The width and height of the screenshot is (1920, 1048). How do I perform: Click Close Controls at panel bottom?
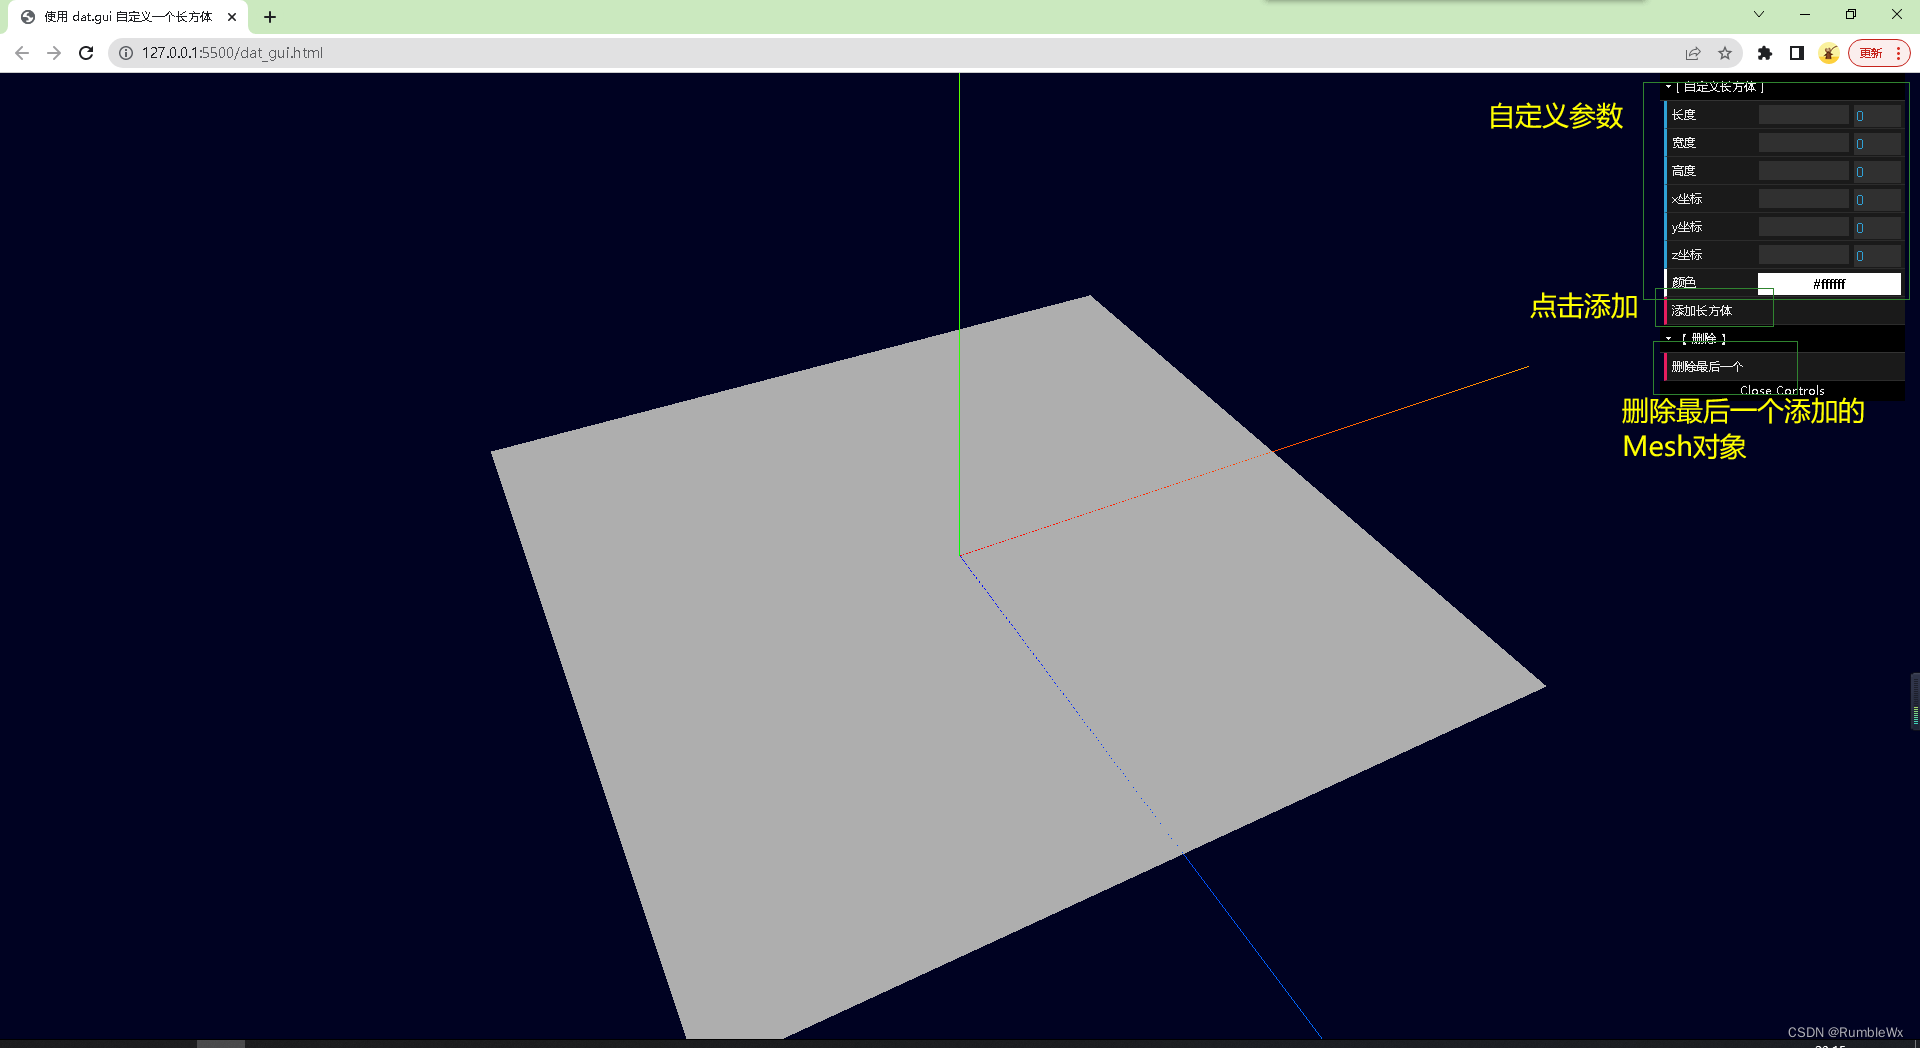1780,391
